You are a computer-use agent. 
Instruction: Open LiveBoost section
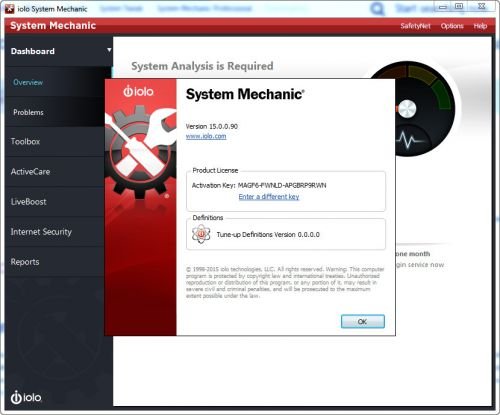pos(28,202)
